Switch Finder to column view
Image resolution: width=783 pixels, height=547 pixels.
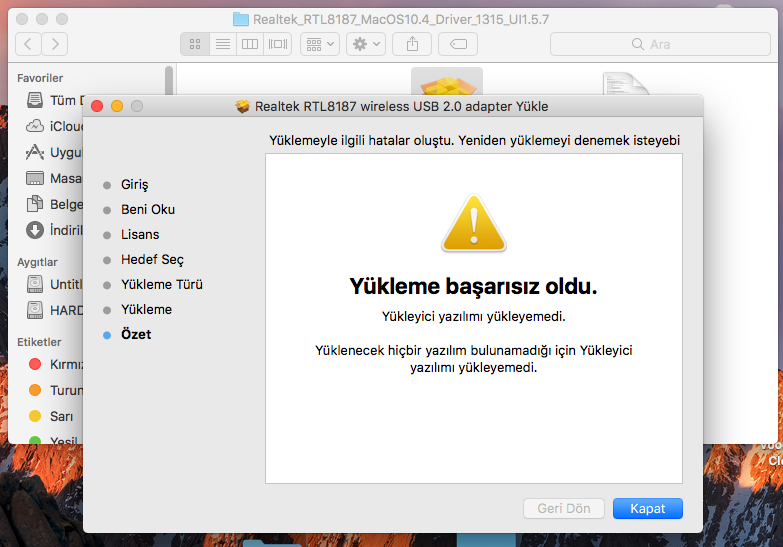point(250,44)
